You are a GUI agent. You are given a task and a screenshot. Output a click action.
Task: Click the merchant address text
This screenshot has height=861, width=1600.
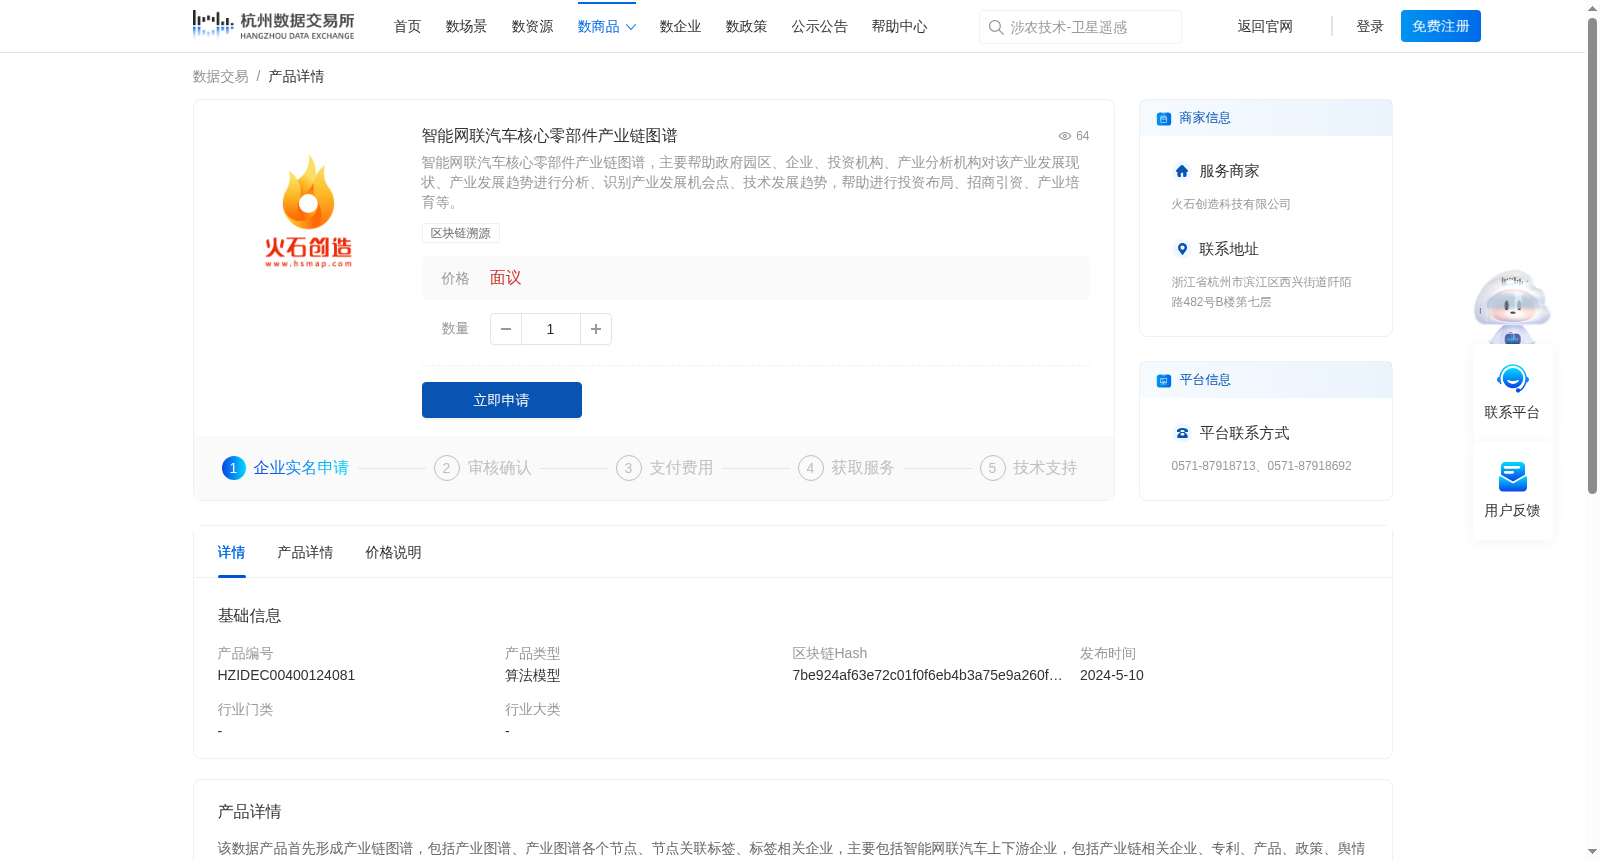click(1262, 292)
